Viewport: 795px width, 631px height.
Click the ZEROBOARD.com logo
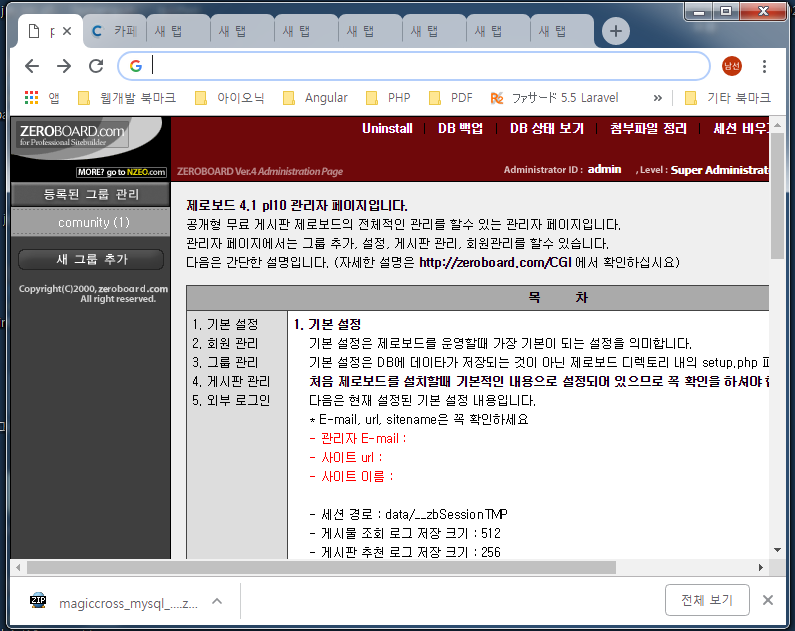click(72, 136)
